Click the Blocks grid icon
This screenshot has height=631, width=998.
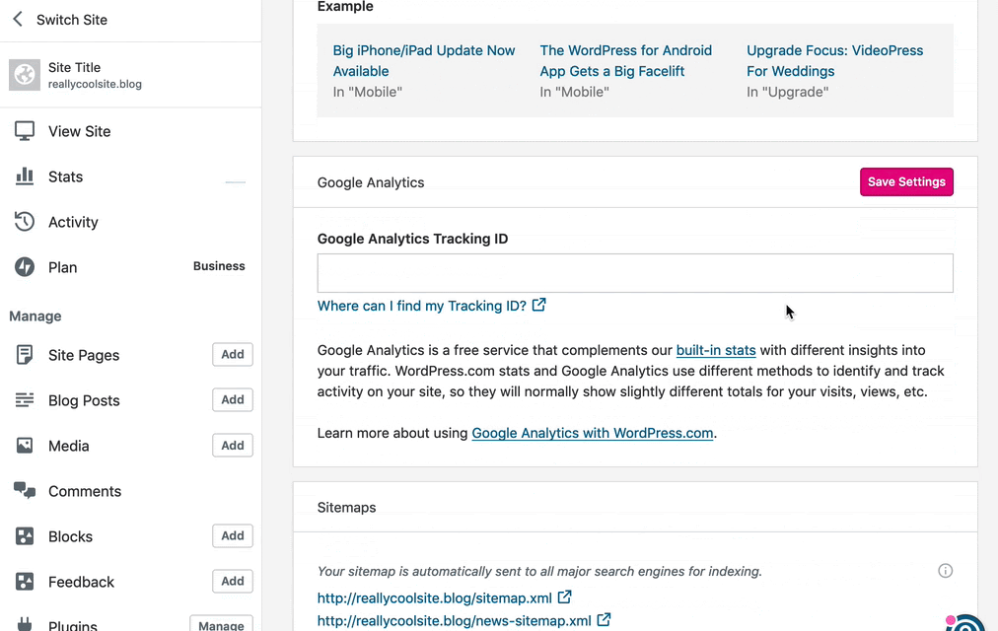click(x=24, y=536)
